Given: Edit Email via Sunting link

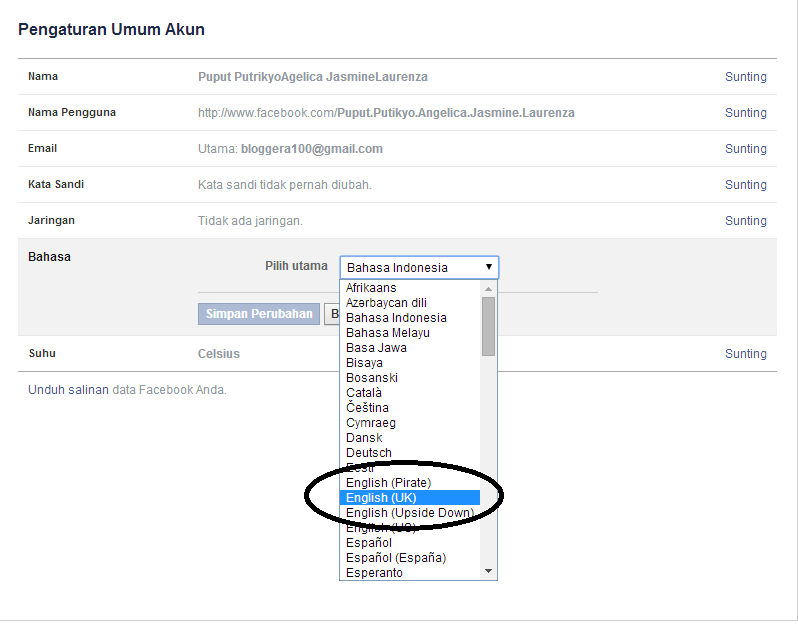Looking at the screenshot, I should (746, 149).
